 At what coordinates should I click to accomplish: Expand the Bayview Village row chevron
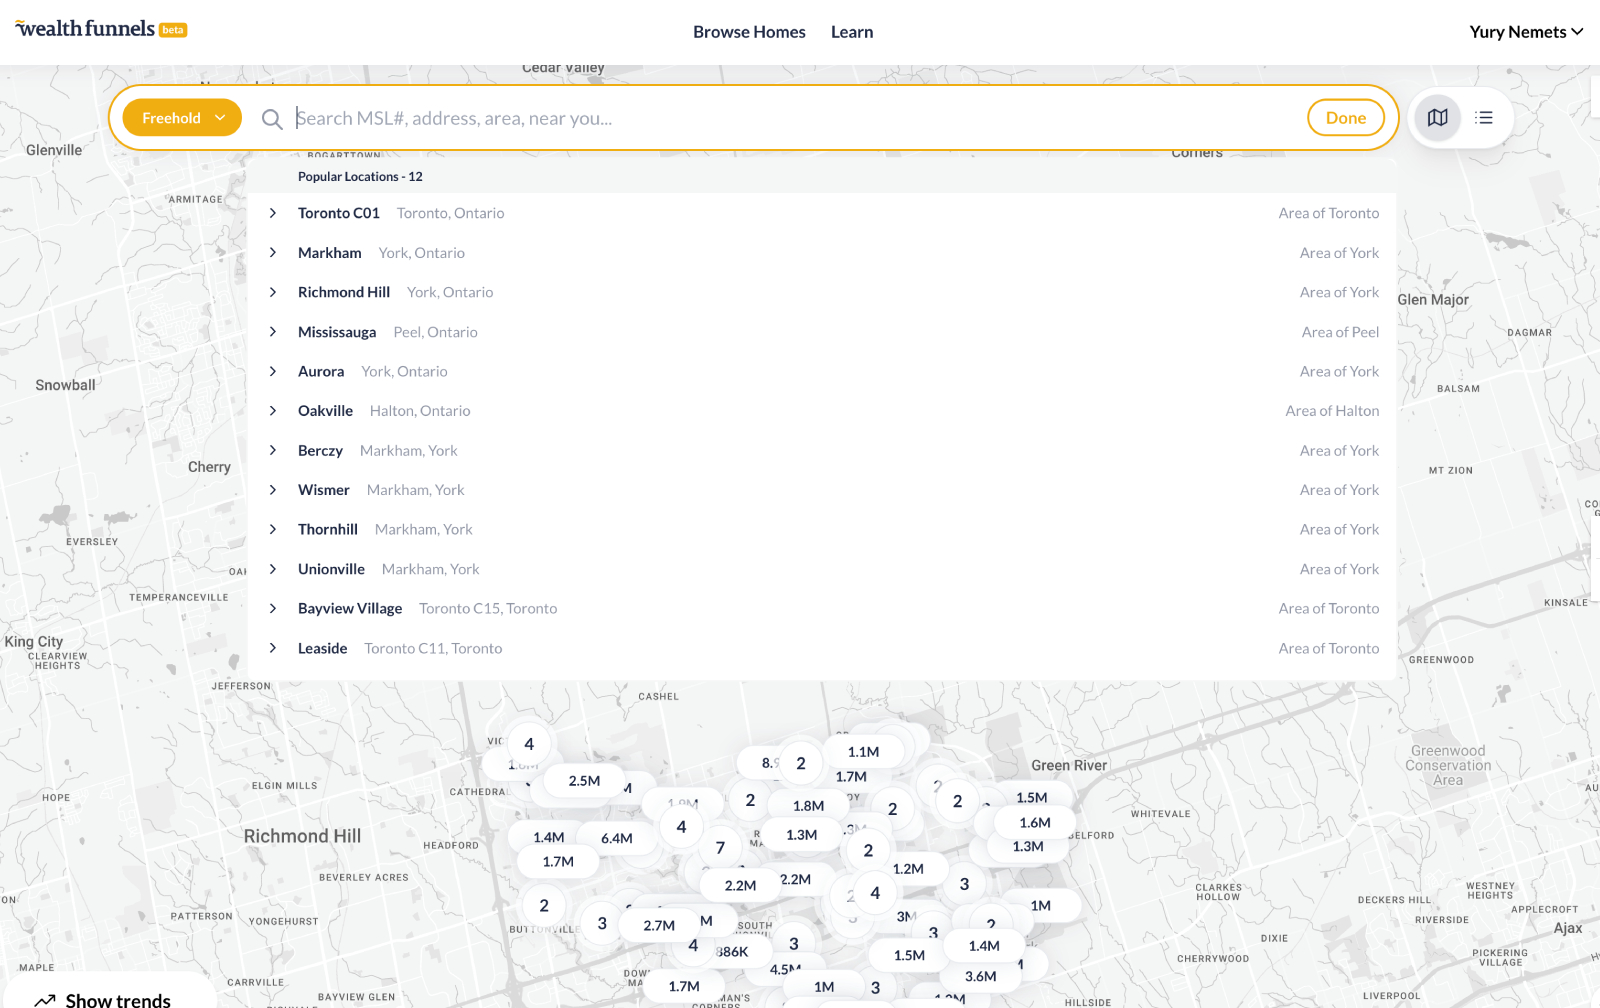(273, 608)
